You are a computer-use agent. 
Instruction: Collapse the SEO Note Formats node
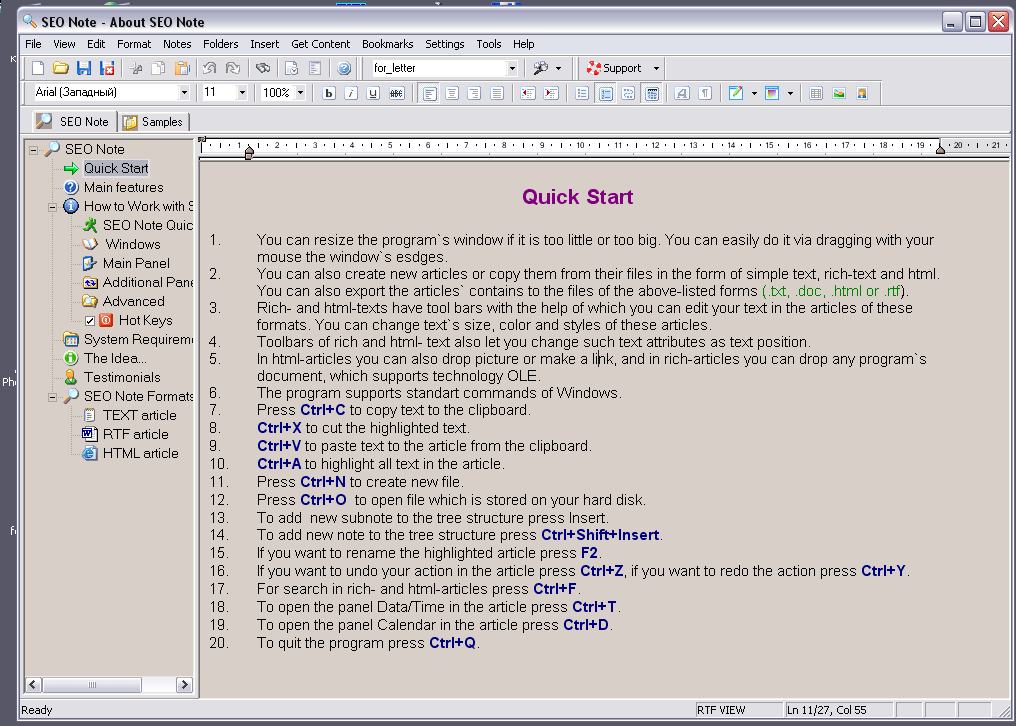coord(52,397)
